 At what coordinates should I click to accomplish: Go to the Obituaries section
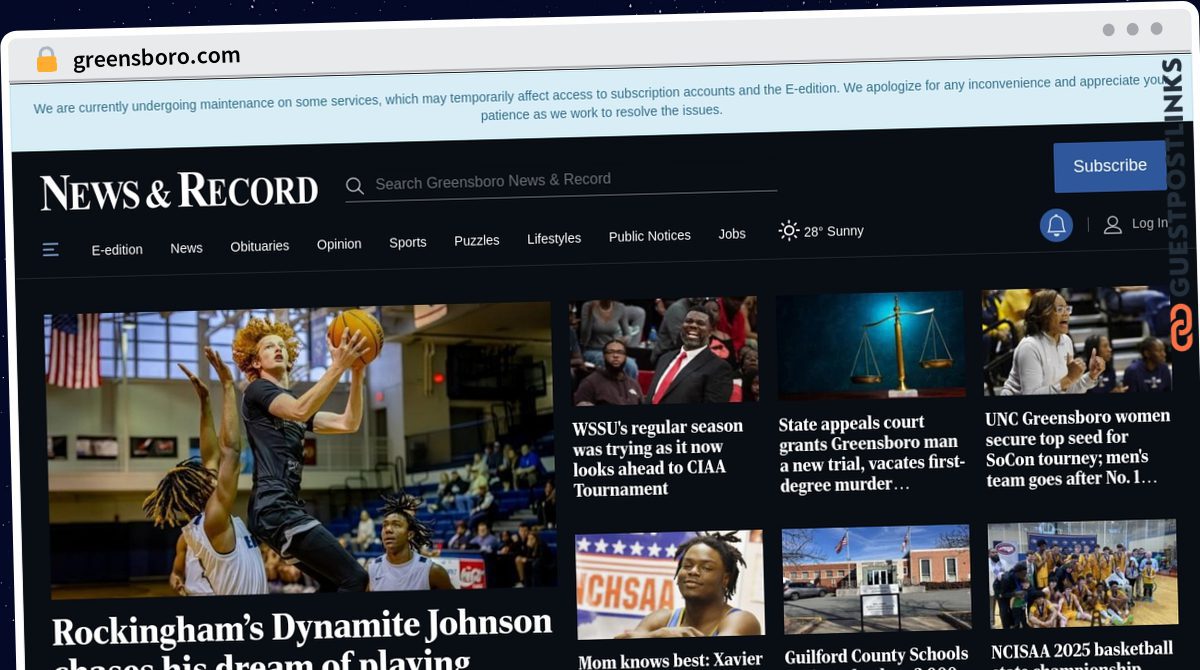click(259, 246)
